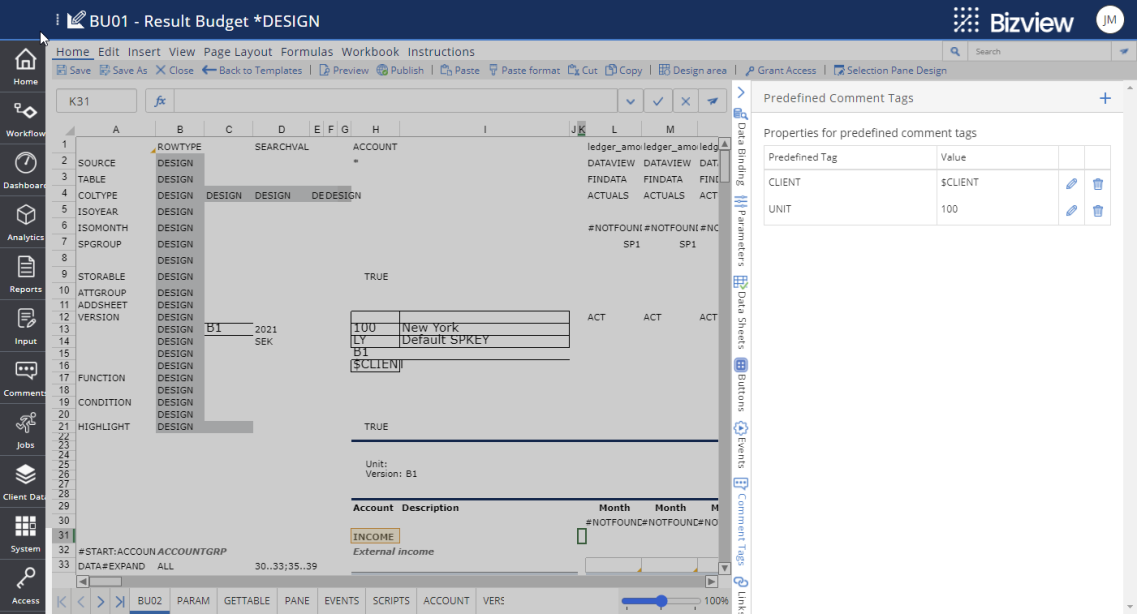Open the Analytics section

click(24, 222)
